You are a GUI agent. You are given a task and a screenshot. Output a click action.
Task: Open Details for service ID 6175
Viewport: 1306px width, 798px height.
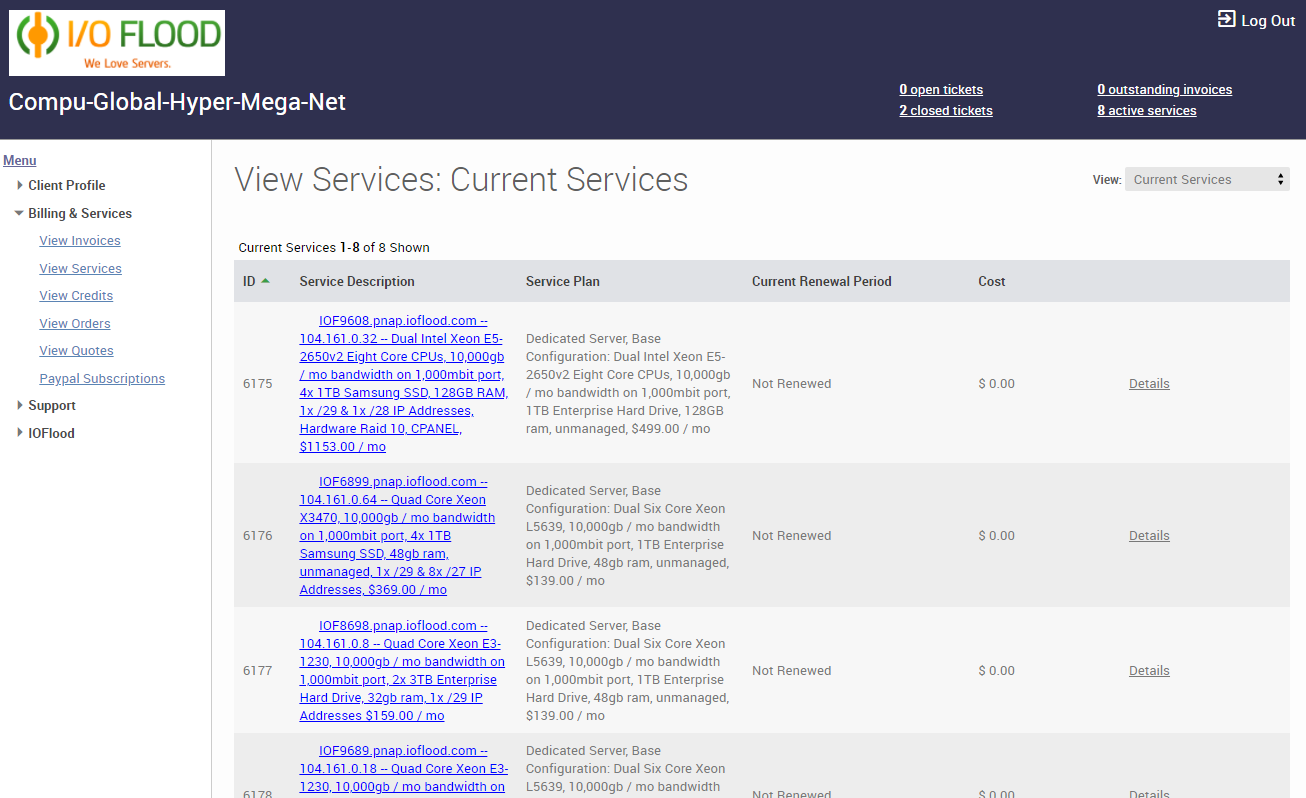point(1149,383)
